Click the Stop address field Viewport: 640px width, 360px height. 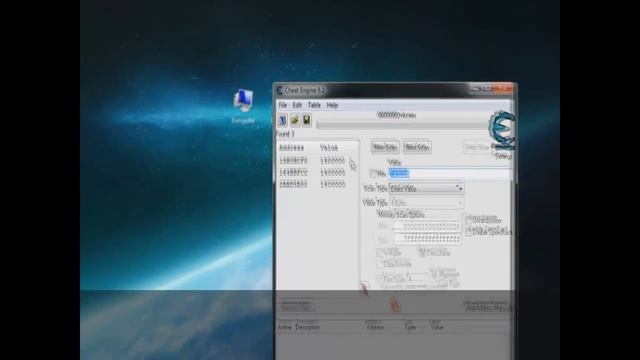point(427,238)
